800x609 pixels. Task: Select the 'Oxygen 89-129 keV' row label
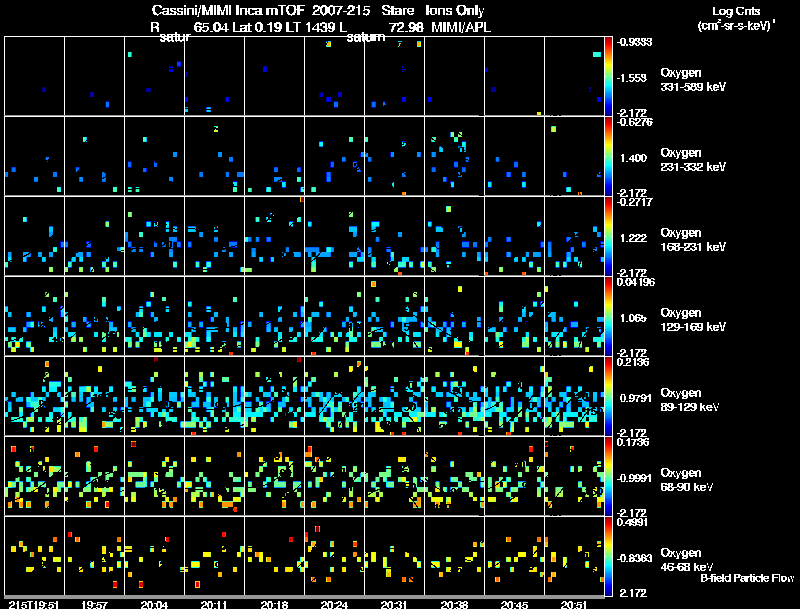pos(690,400)
